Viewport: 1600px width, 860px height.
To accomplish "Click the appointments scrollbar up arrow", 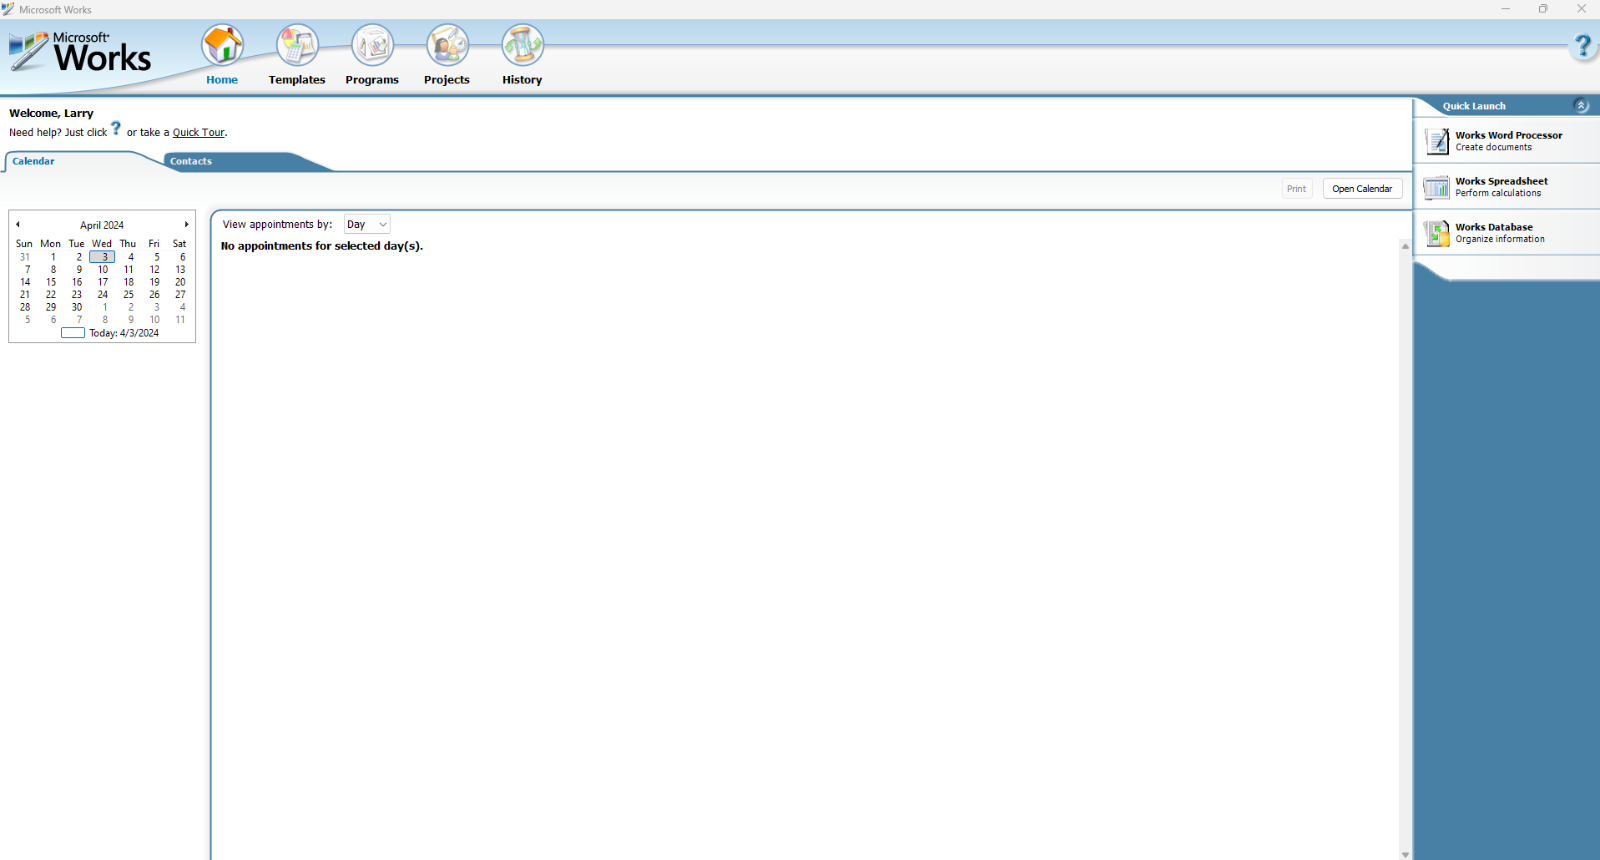I will tap(1405, 246).
